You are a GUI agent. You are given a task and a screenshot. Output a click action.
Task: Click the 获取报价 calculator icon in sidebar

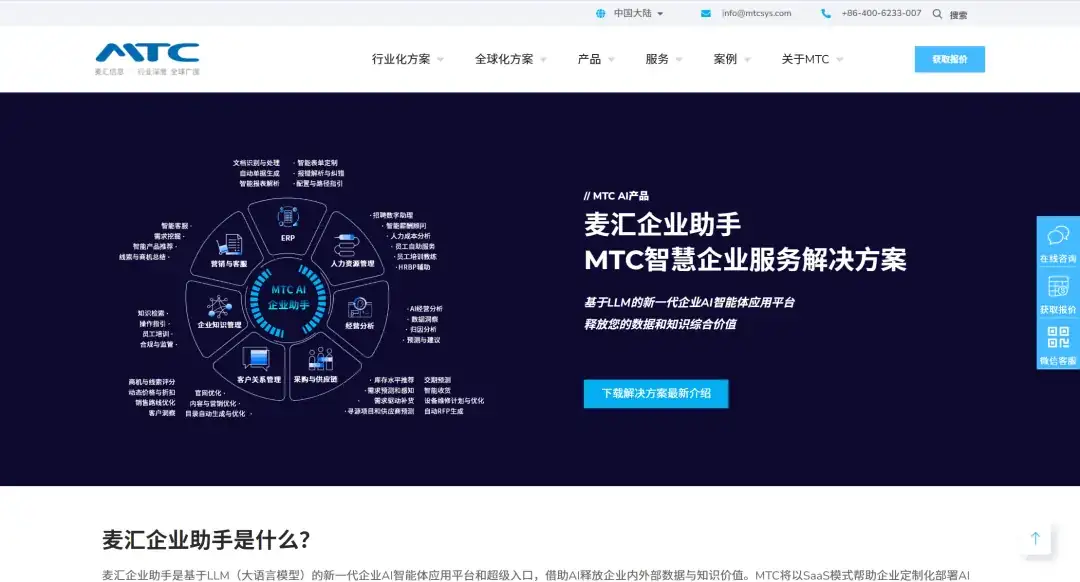click(x=1056, y=284)
